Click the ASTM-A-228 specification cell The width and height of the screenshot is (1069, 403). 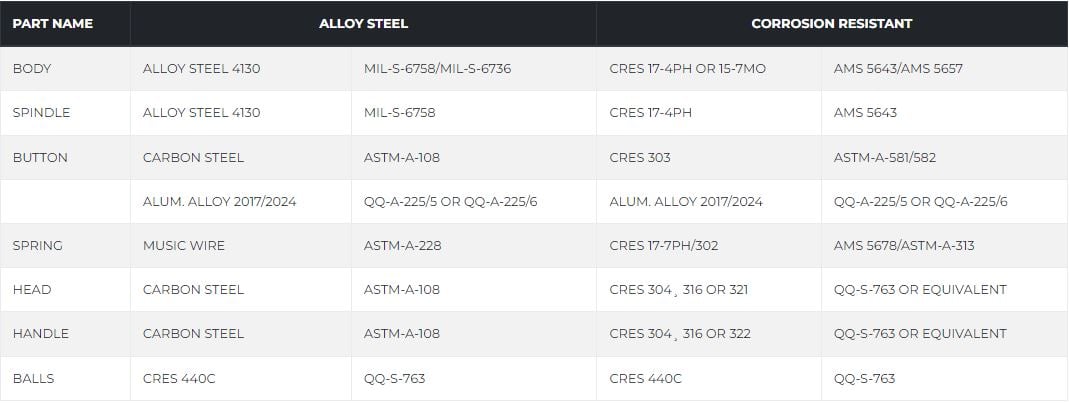point(402,245)
